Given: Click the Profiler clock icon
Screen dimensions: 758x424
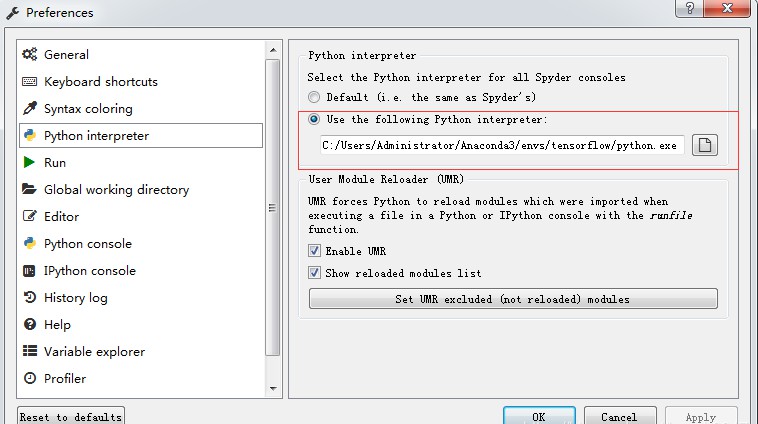Looking at the screenshot, I should pos(29,378).
